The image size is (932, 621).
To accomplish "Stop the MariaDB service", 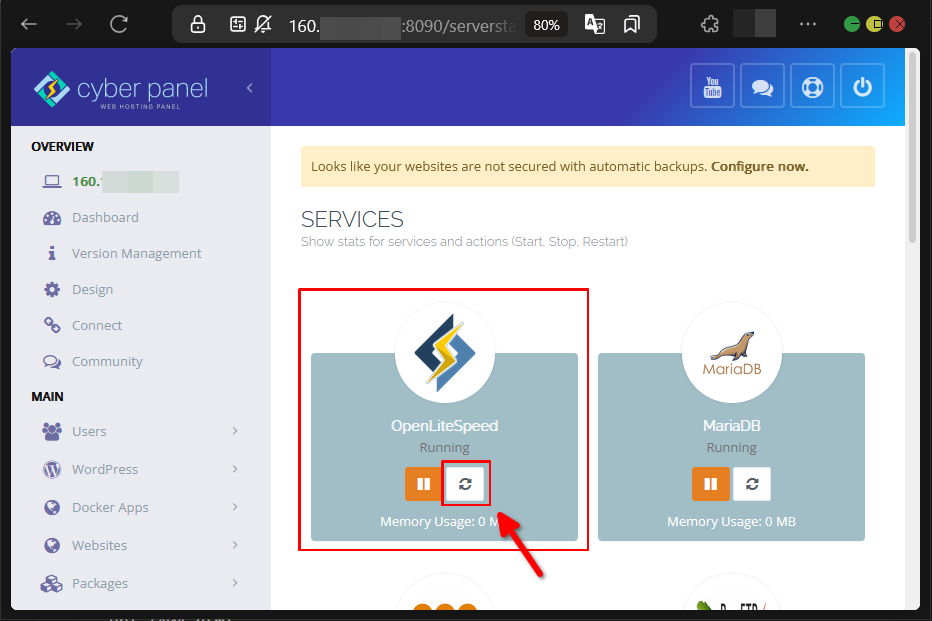I will pos(710,484).
